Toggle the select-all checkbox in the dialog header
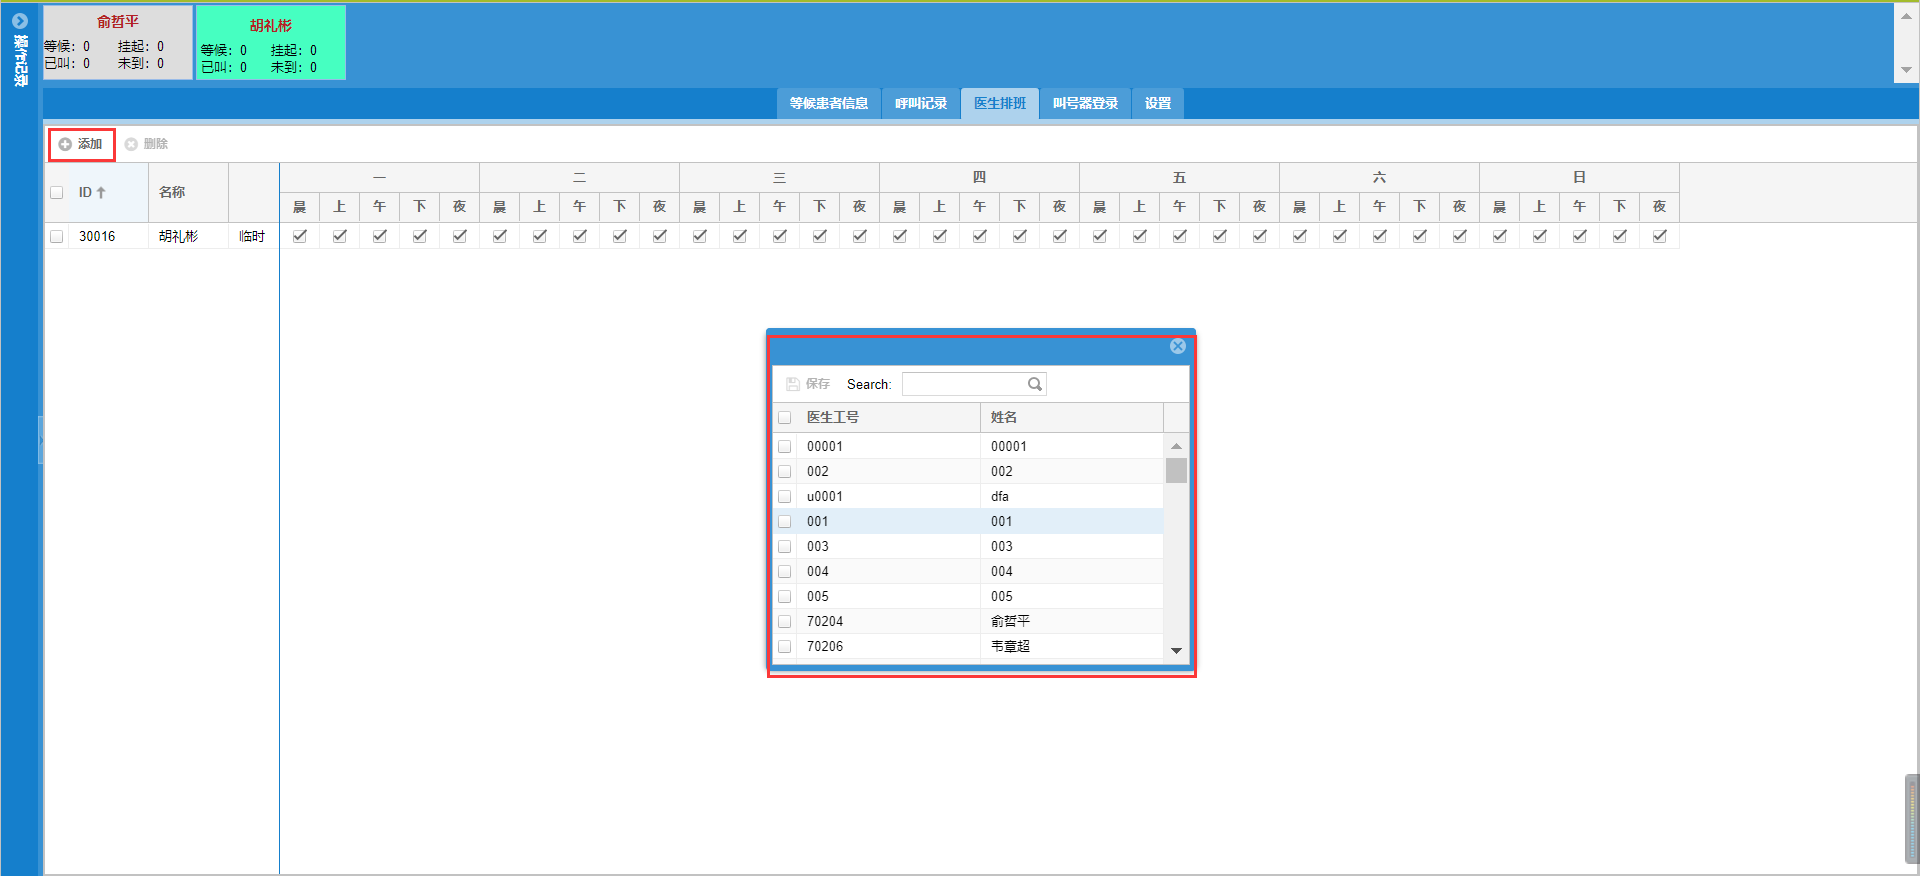This screenshot has width=1920, height=876. 785,418
